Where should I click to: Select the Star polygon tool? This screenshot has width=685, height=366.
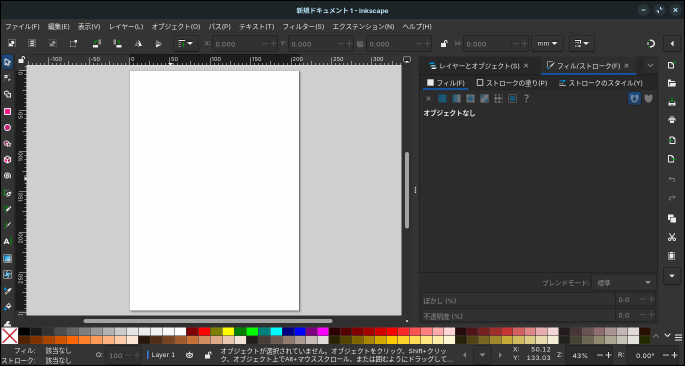7,144
